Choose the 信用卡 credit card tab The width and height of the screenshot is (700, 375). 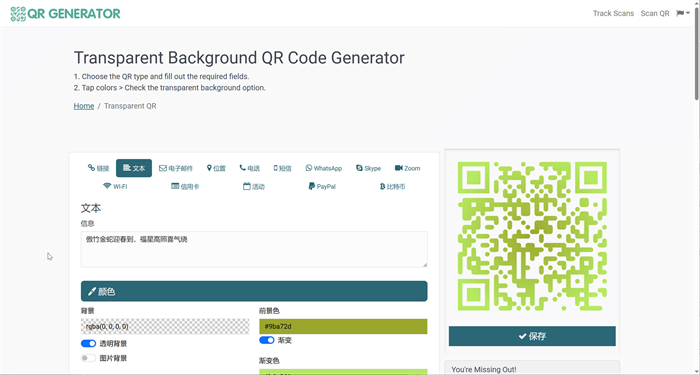click(185, 186)
